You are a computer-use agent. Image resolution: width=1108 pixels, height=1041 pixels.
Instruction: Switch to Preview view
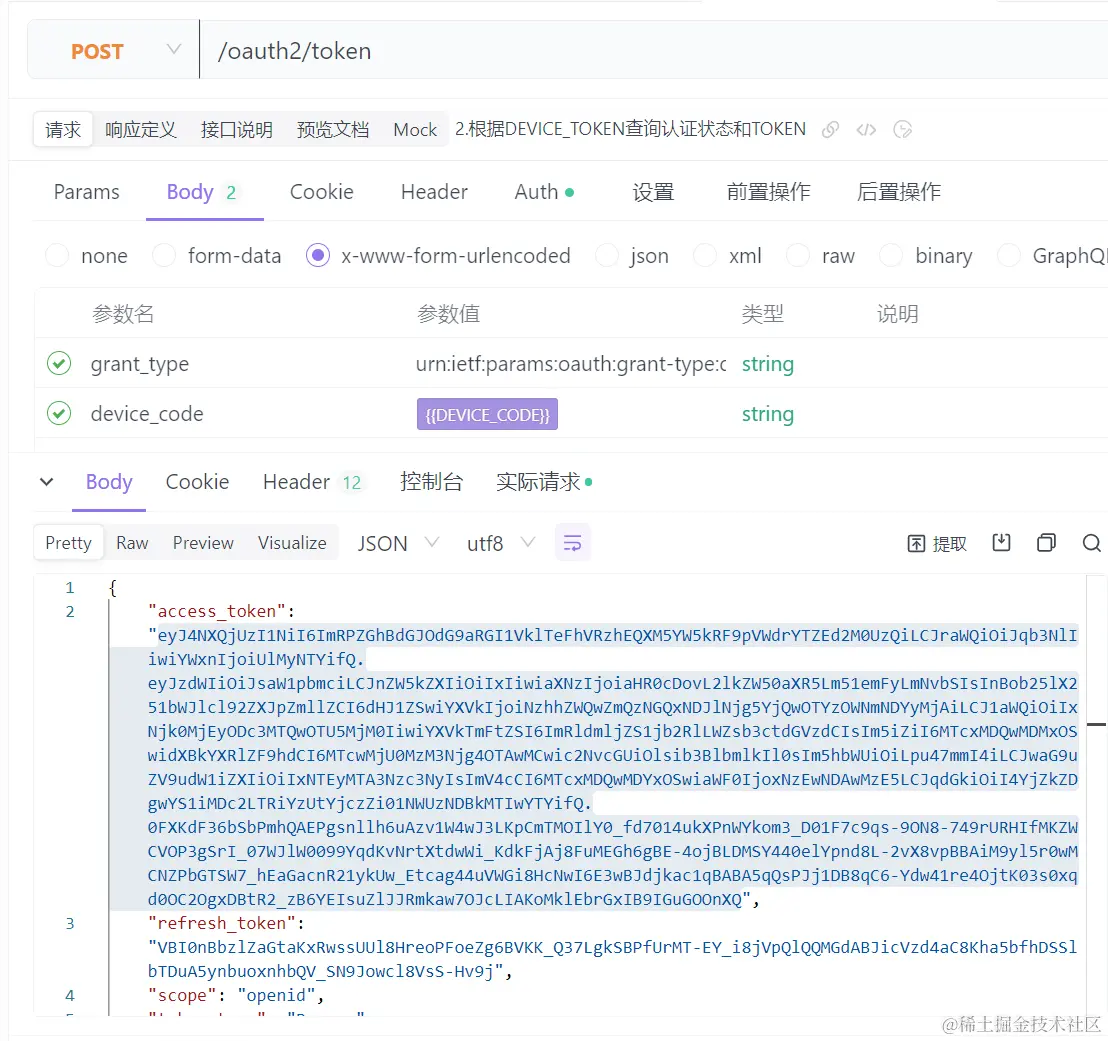[203, 543]
